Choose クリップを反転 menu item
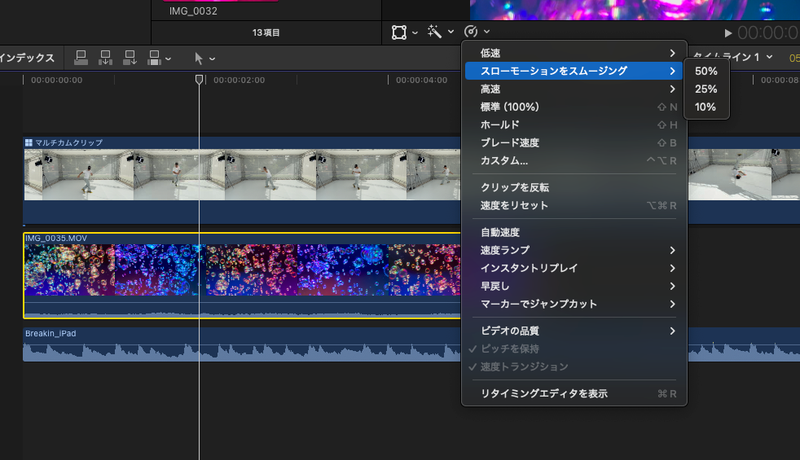This screenshot has width=800, height=460. (574, 187)
